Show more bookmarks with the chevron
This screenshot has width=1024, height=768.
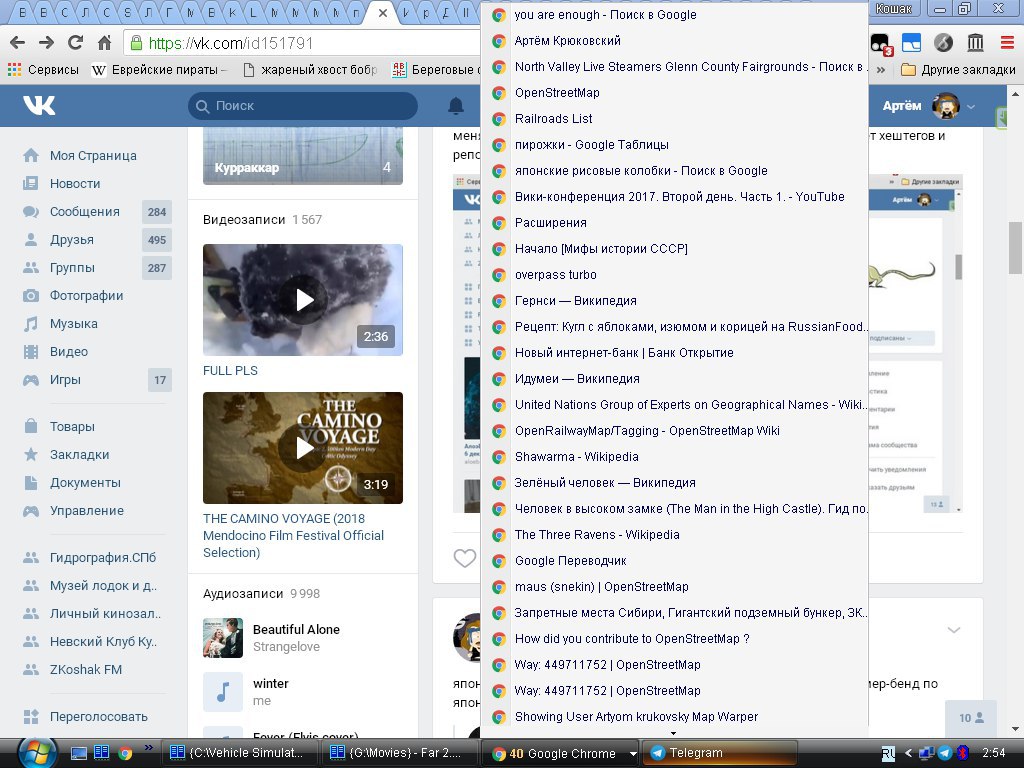[x=881, y=70]
